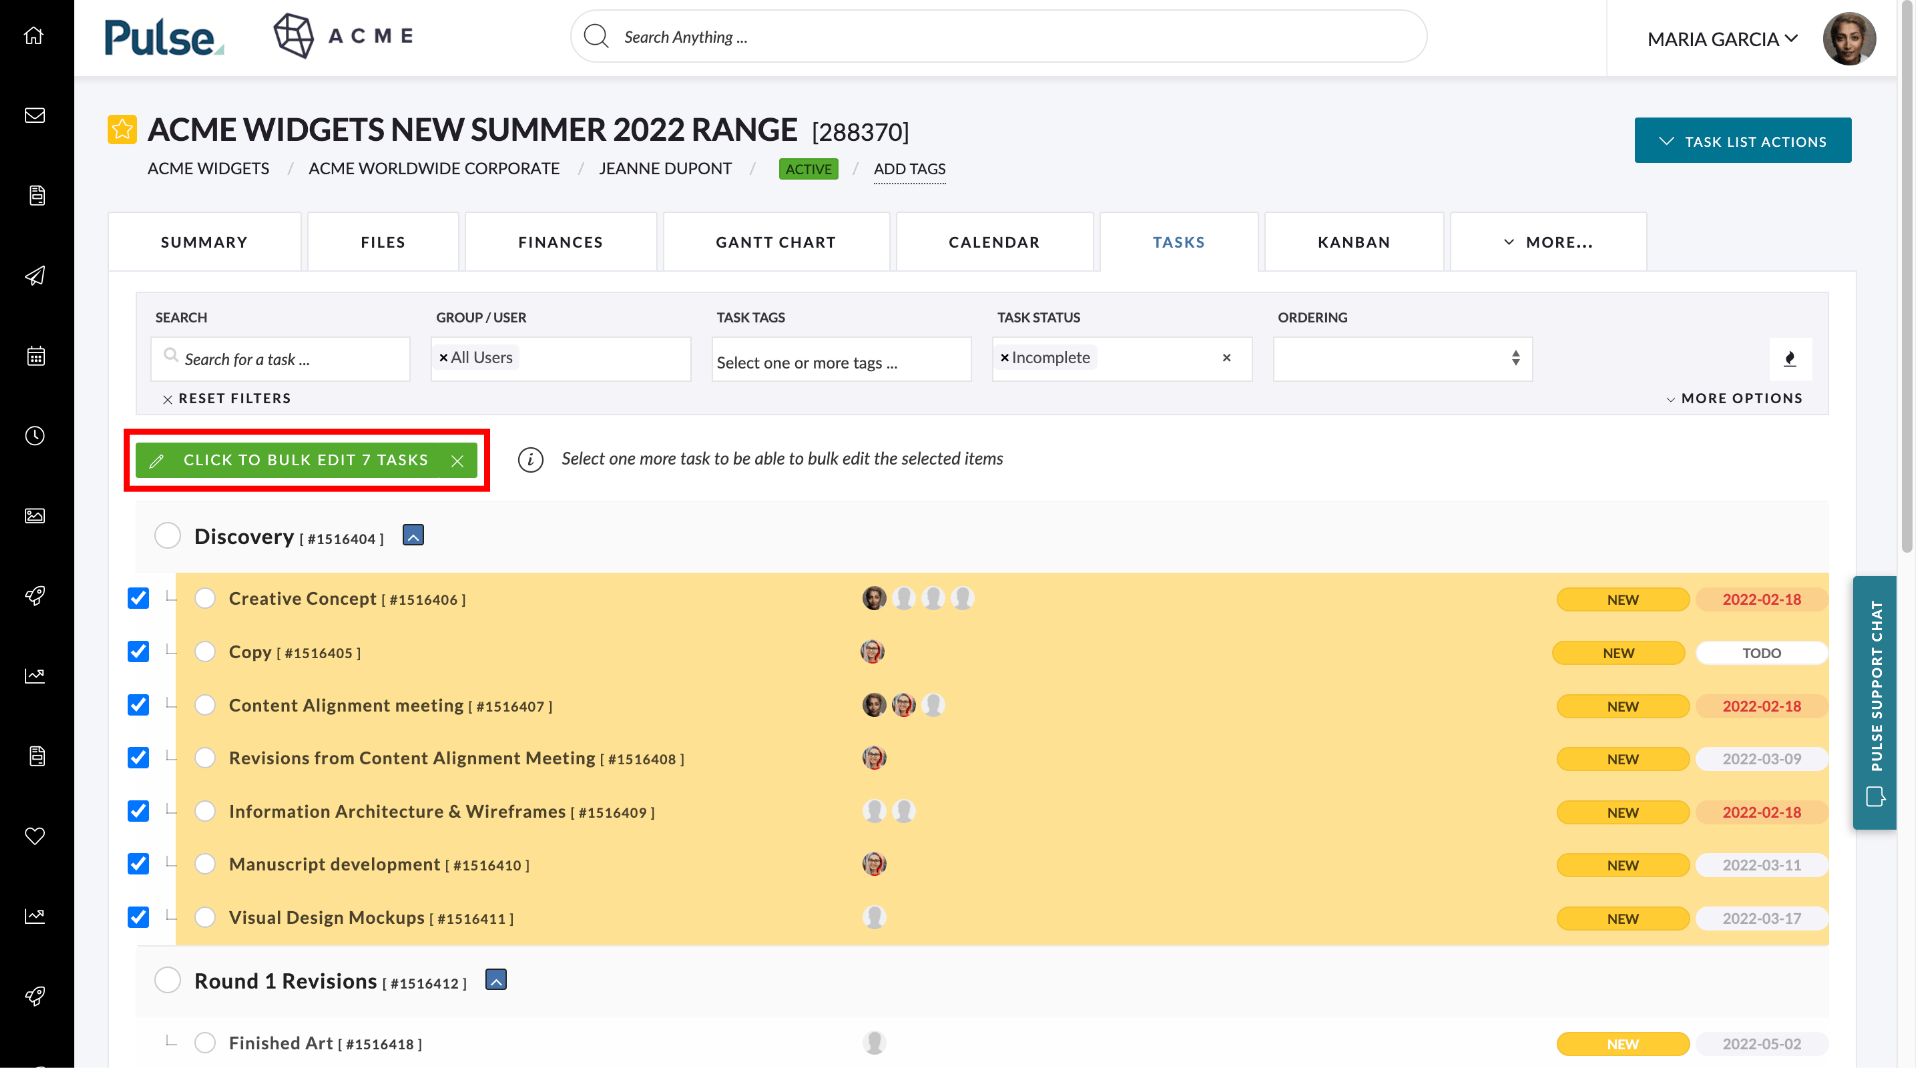Mark Finished Art complete circle
This screenshot has width=1920, height=1068.
pos(205,1043)
